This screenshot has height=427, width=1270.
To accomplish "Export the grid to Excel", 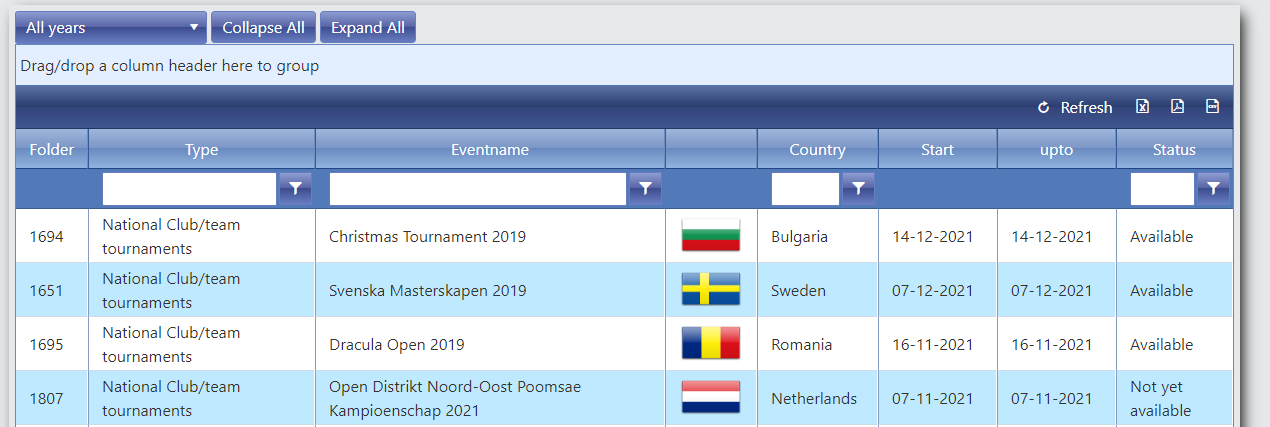I will pos(1142,107).
